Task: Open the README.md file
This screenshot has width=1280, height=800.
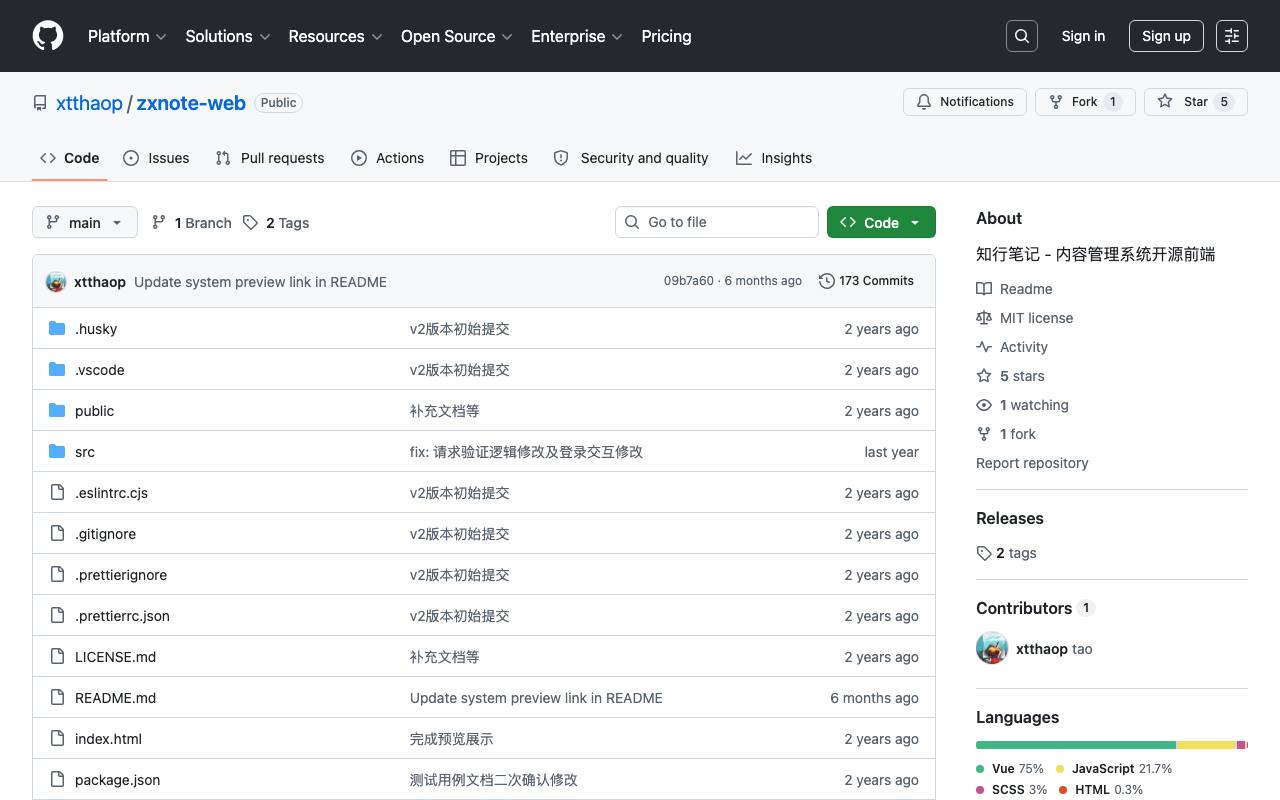Action: point(115,698)
